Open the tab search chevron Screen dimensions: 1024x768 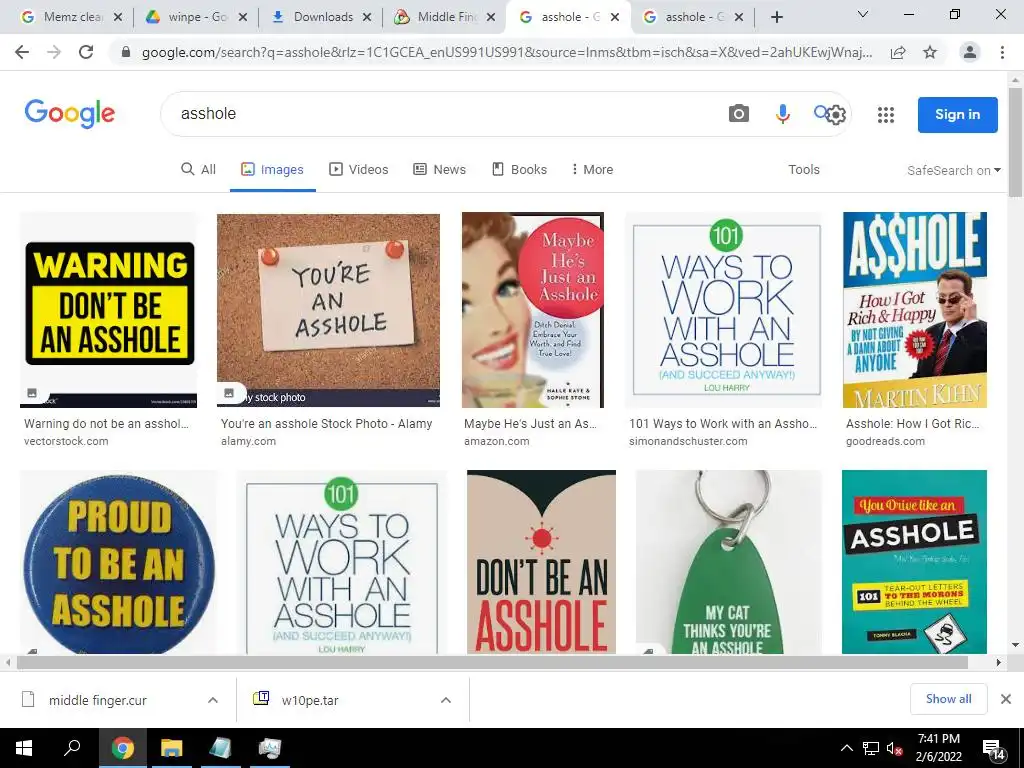coord(863,14)
